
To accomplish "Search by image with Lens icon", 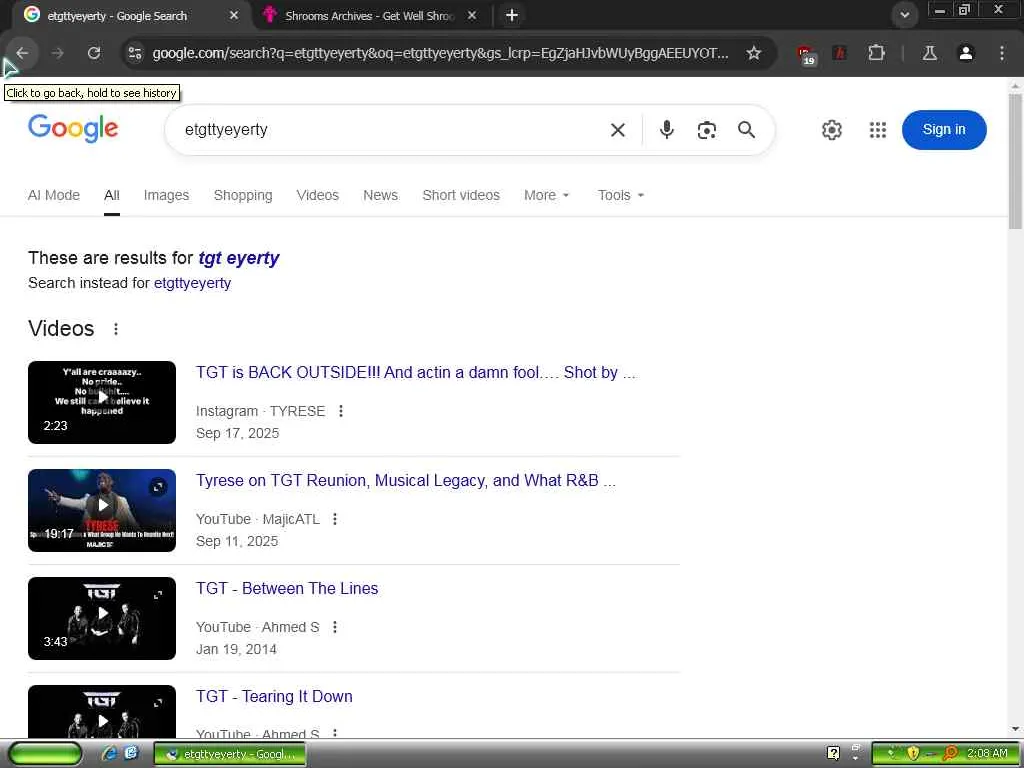I will click(707, 130).
